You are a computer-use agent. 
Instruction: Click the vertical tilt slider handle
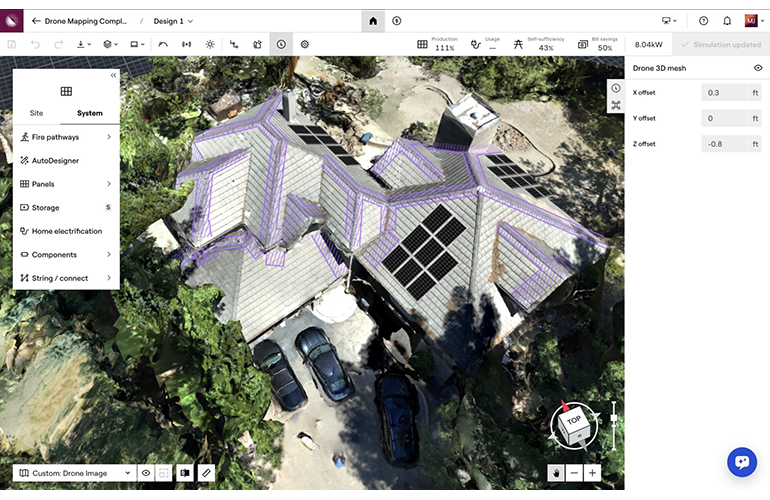614,418
